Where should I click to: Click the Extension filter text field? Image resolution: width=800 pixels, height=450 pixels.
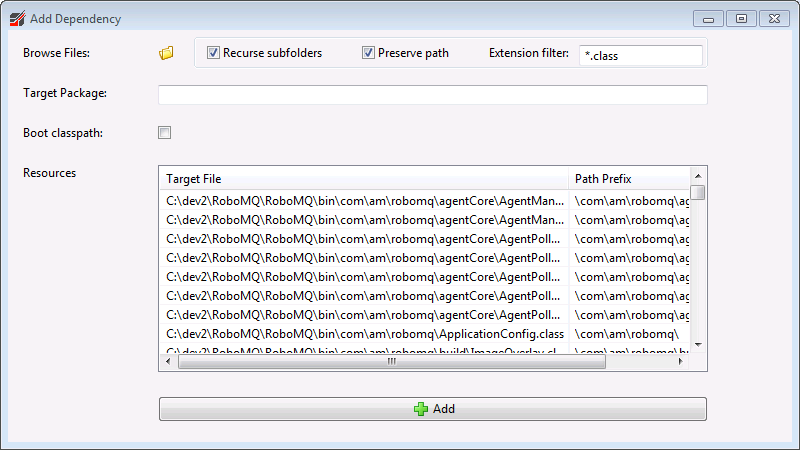pyautogui.click(x=640, y=55)
